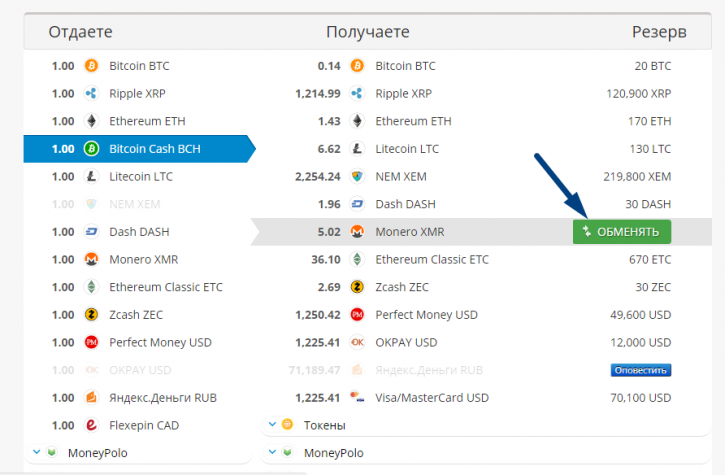Click the Резерв column header
725x475 pixels.
659,32
